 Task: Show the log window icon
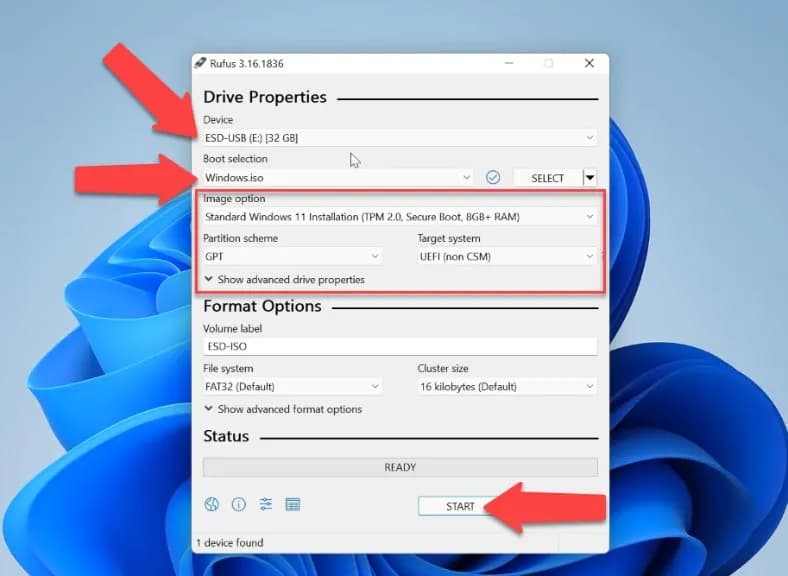[293, 505]
